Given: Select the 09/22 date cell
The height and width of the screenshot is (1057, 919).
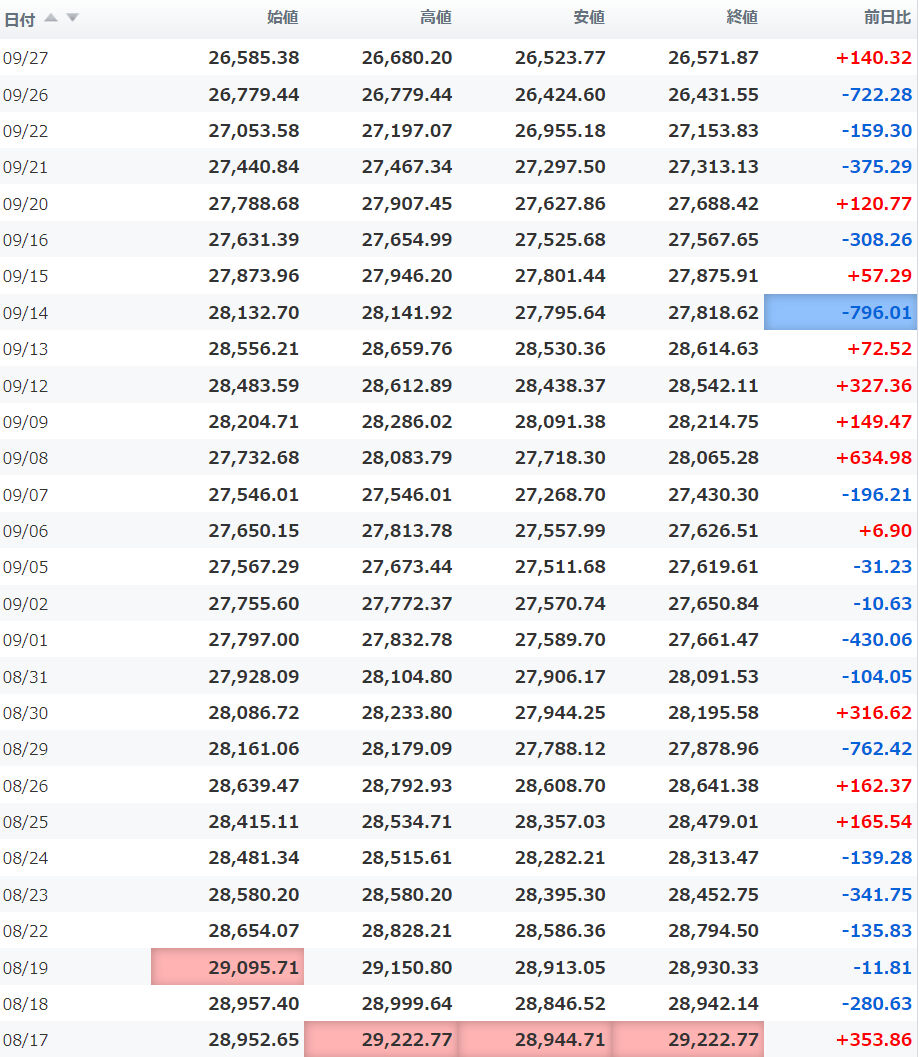Looking at the screenshot, I should [x=26, y=131].
